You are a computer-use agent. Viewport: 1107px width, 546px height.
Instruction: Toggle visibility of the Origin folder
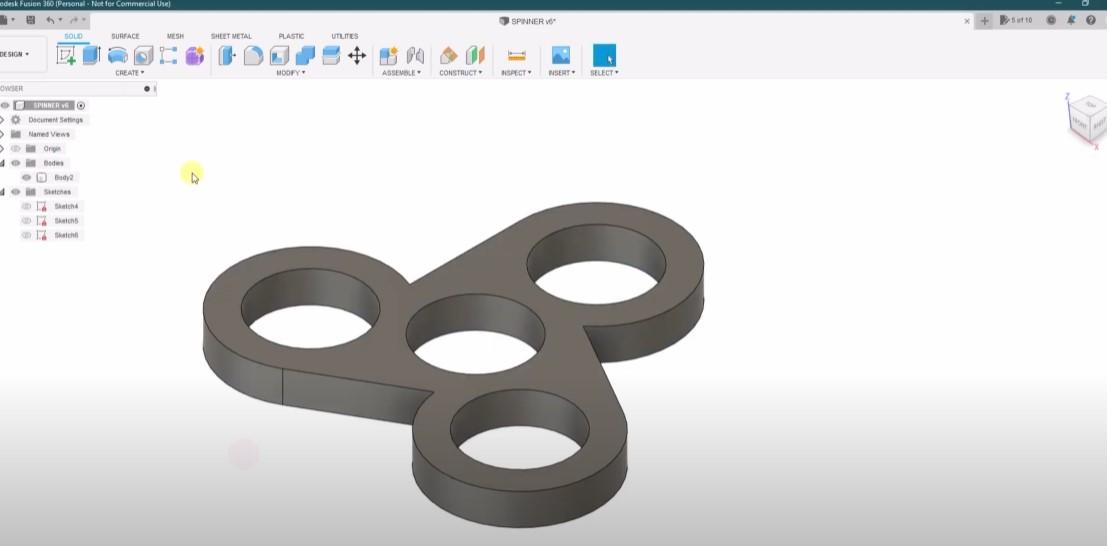click(16, 148)
